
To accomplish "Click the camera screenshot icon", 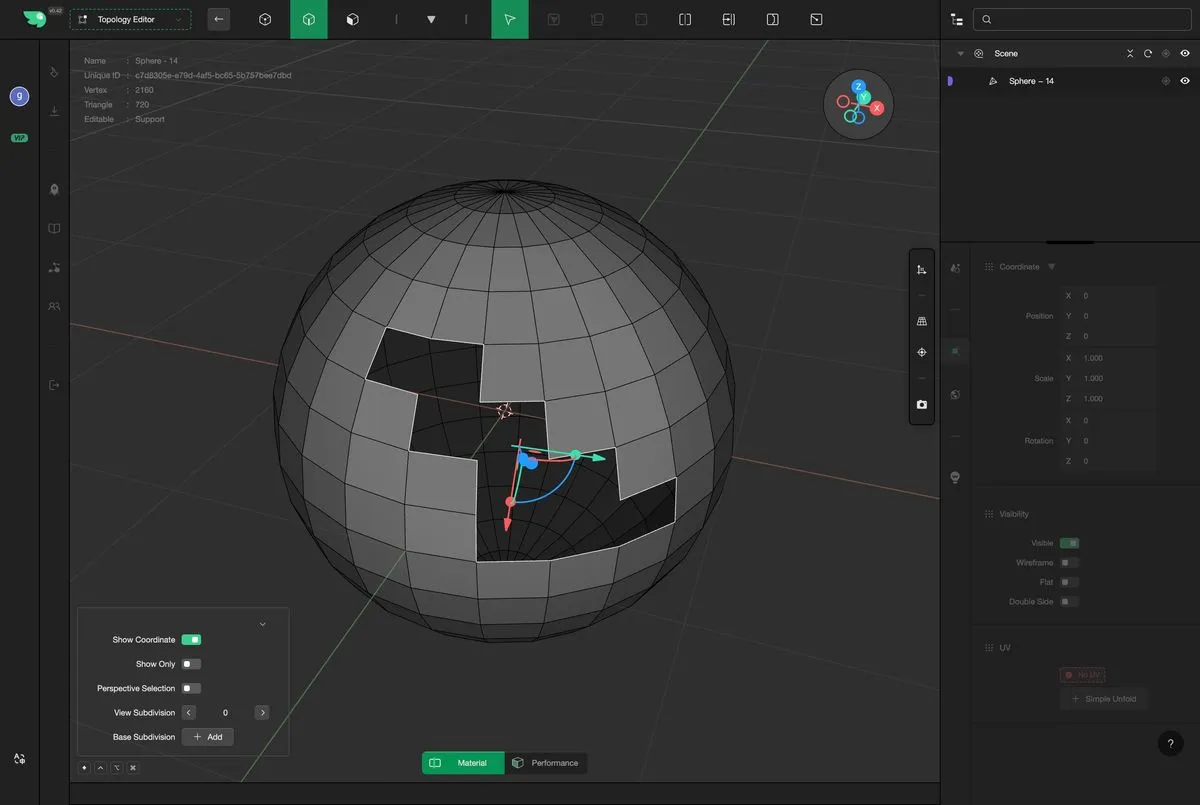I will click(921, 405).
